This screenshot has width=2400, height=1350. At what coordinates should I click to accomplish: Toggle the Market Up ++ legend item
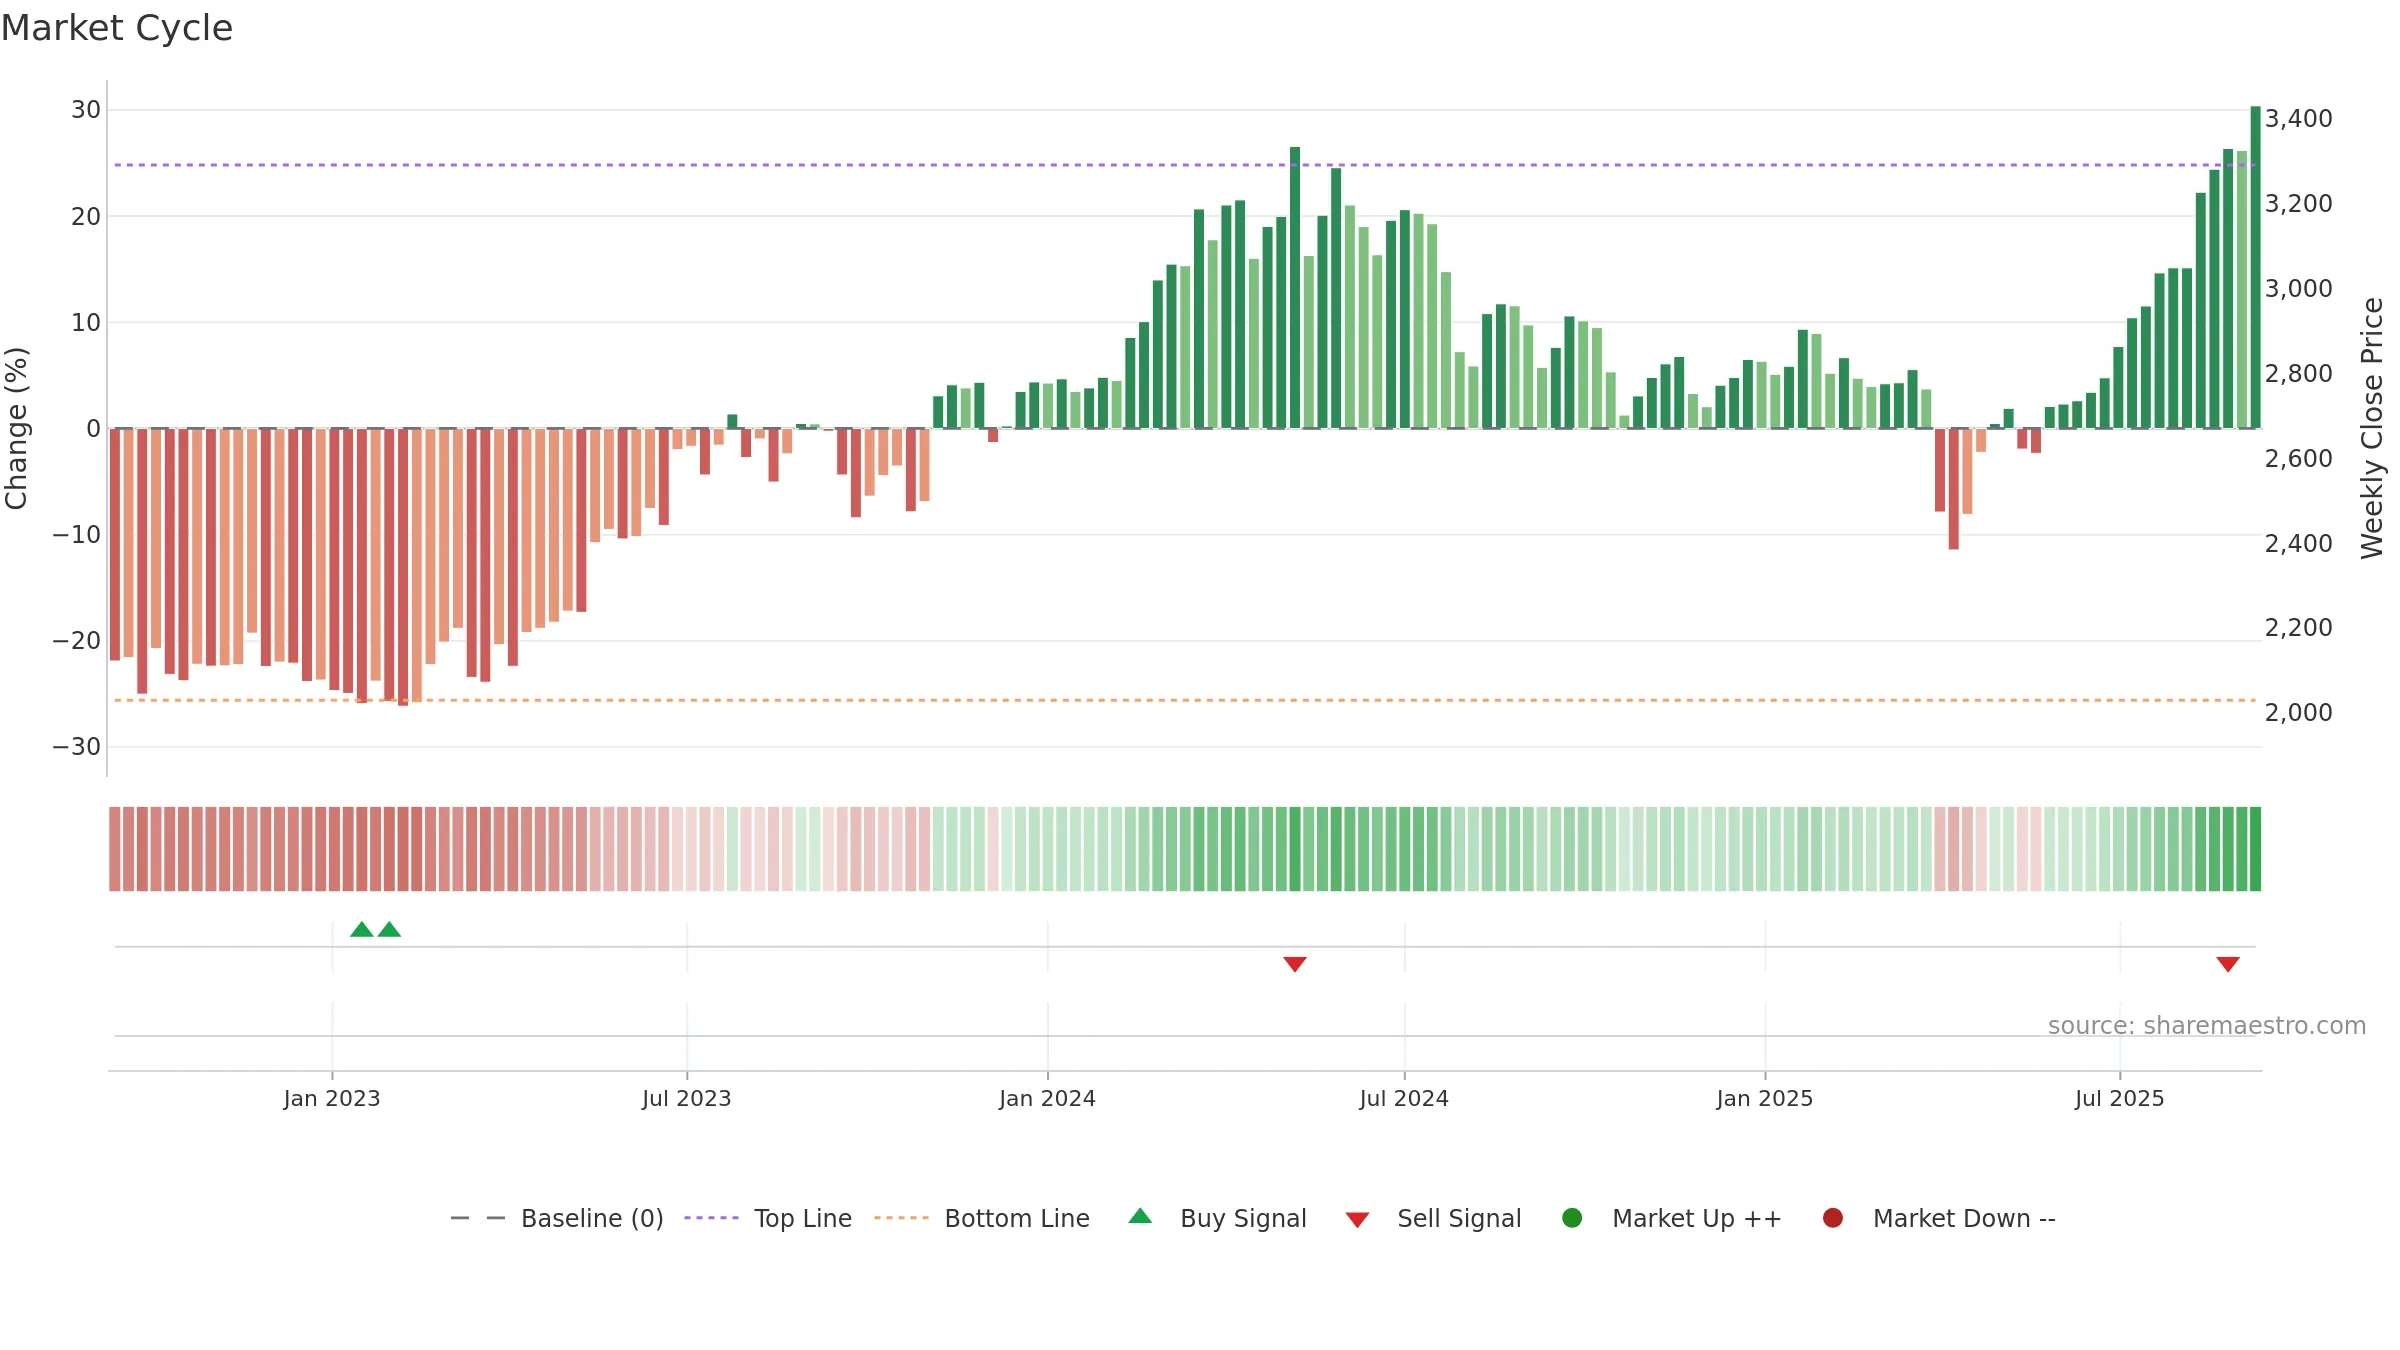click(x=1671, y=1218)
